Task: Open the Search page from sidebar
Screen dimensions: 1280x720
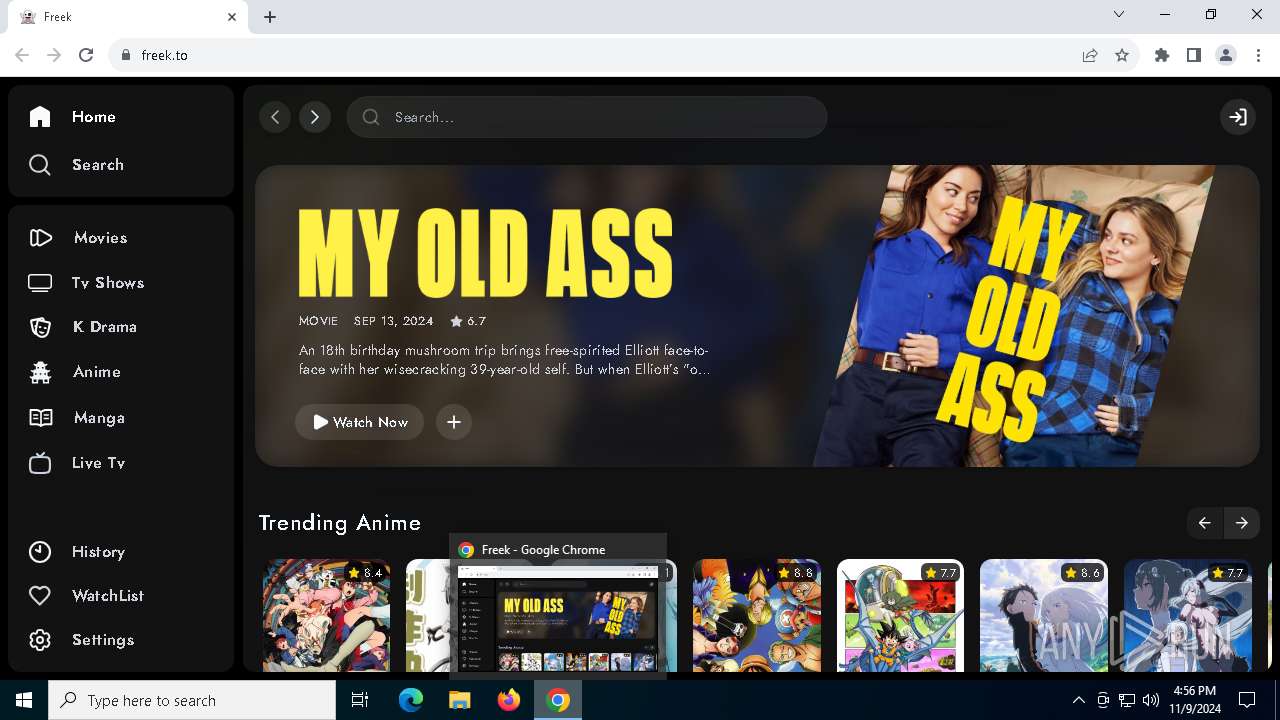Action: (x=76, y=165)
